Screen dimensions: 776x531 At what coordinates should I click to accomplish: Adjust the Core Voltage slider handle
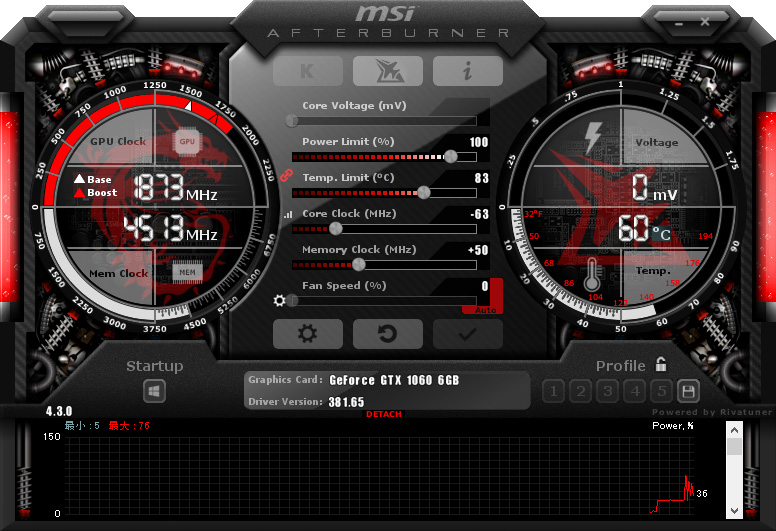pos(292,120)
